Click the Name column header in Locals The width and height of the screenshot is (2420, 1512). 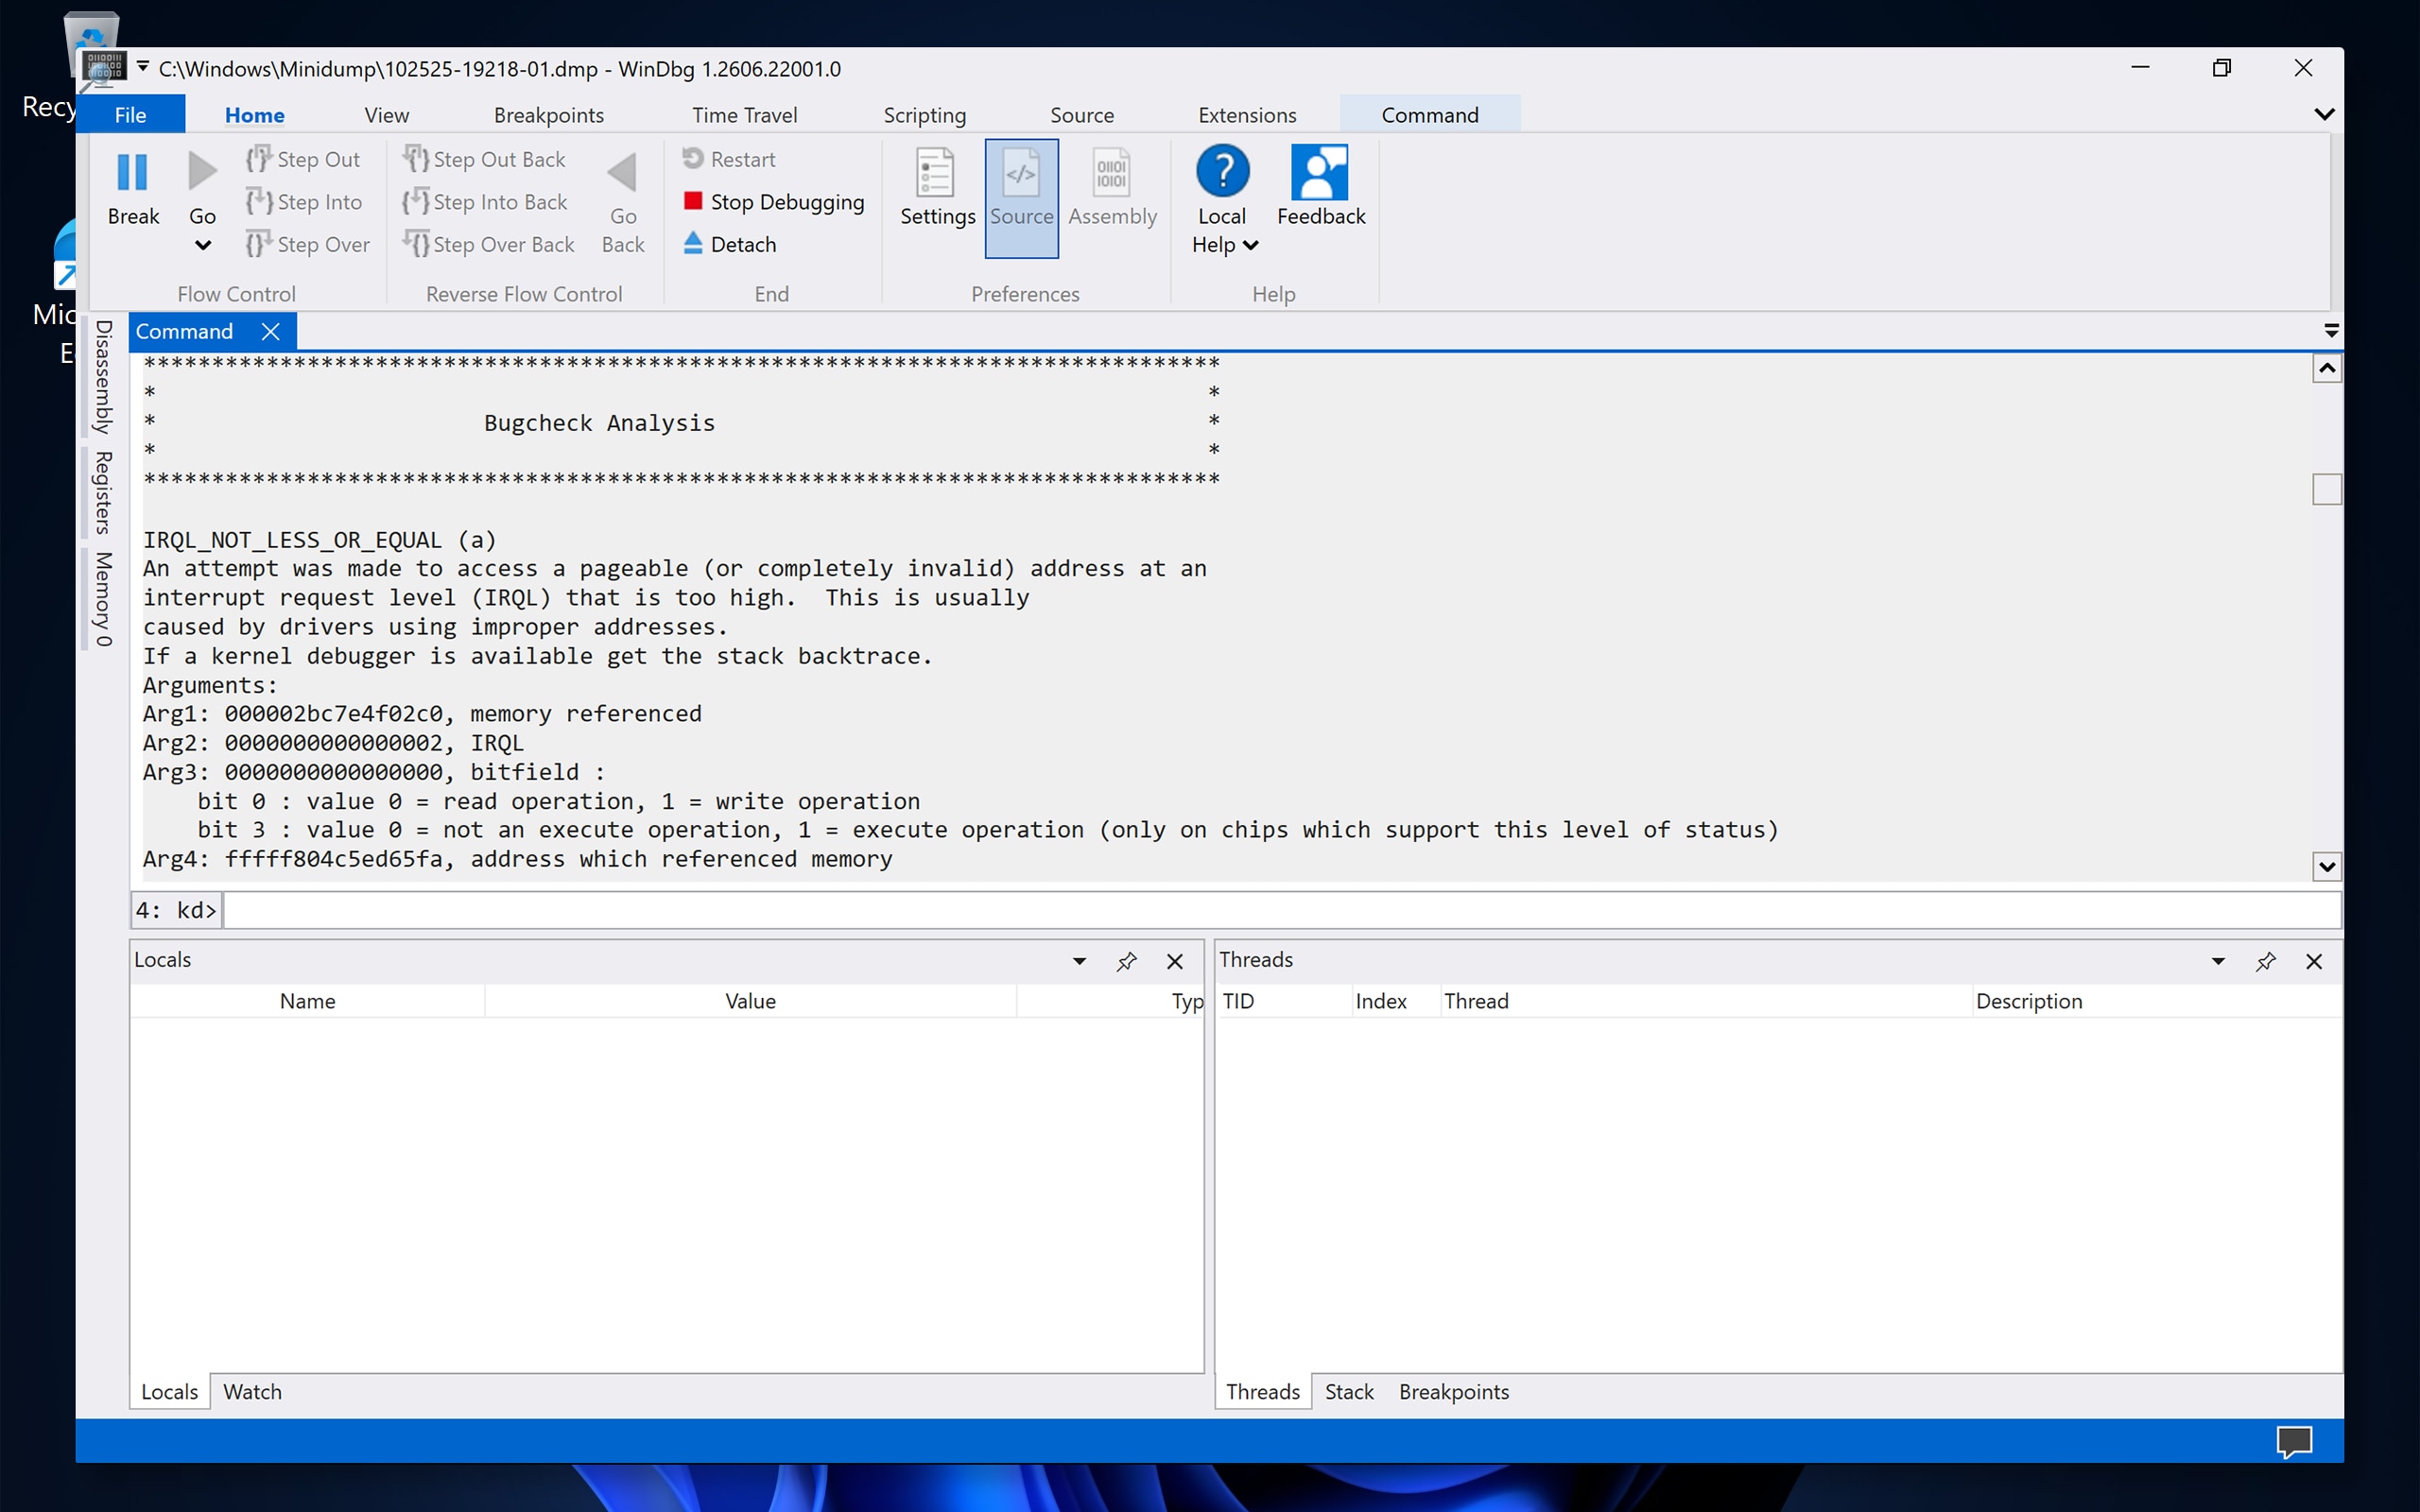point(307,1001)
